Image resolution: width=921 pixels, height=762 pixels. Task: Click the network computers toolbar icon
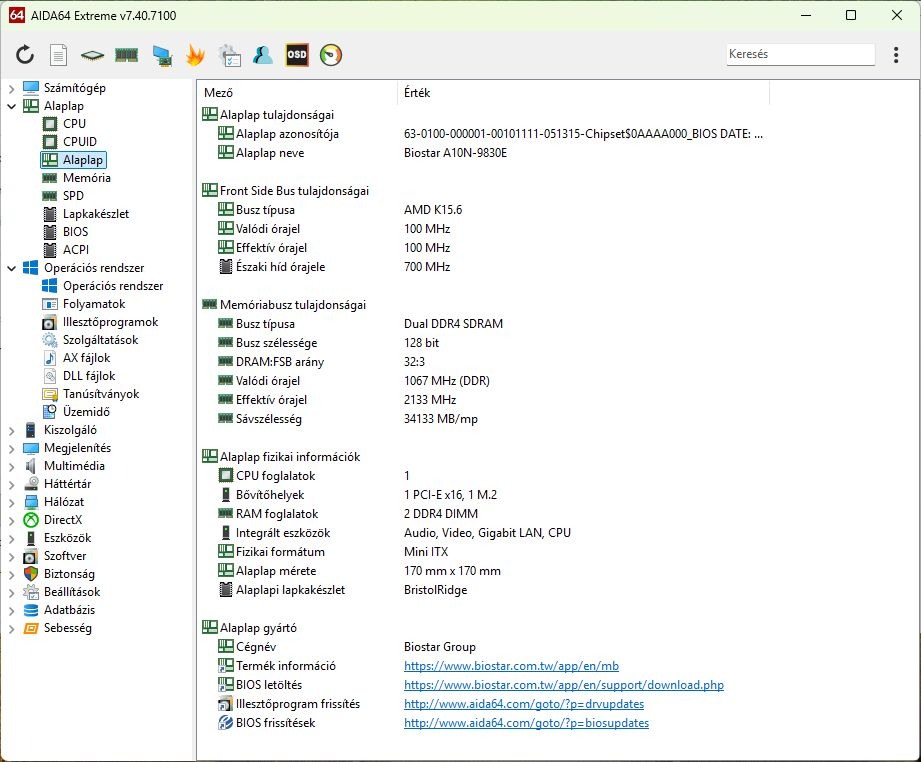click(x=162, y=55)
